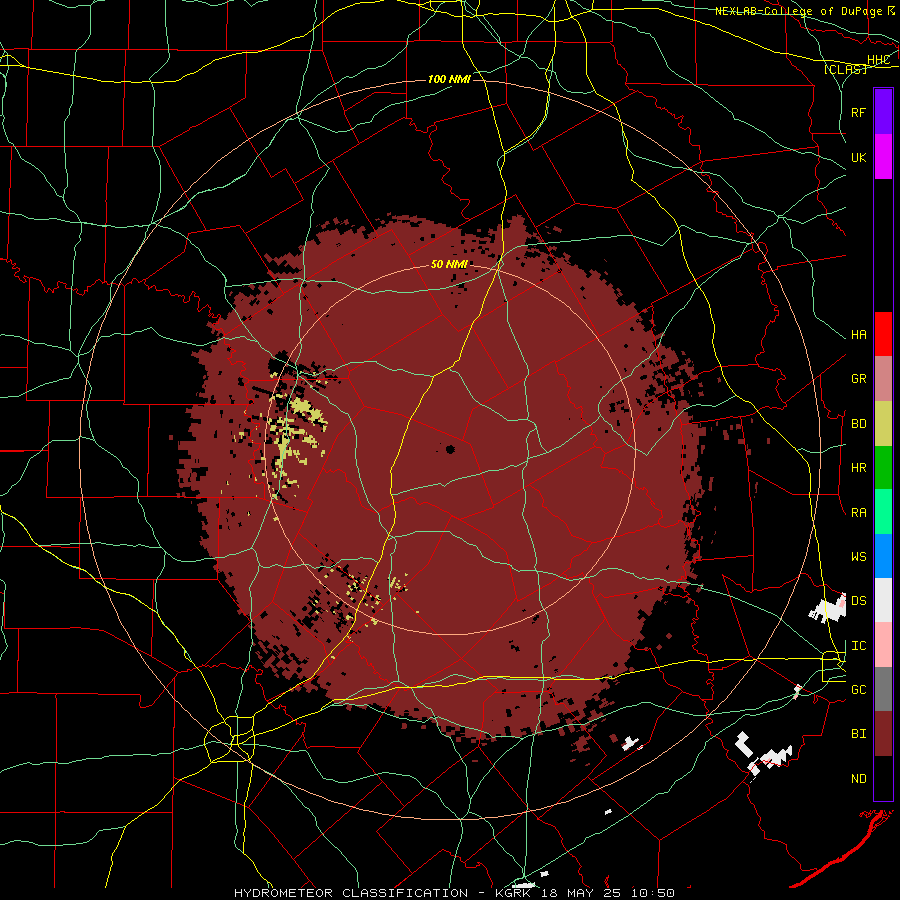
Task: Click the "BD" legend label
Action: [x=859, y=424]
